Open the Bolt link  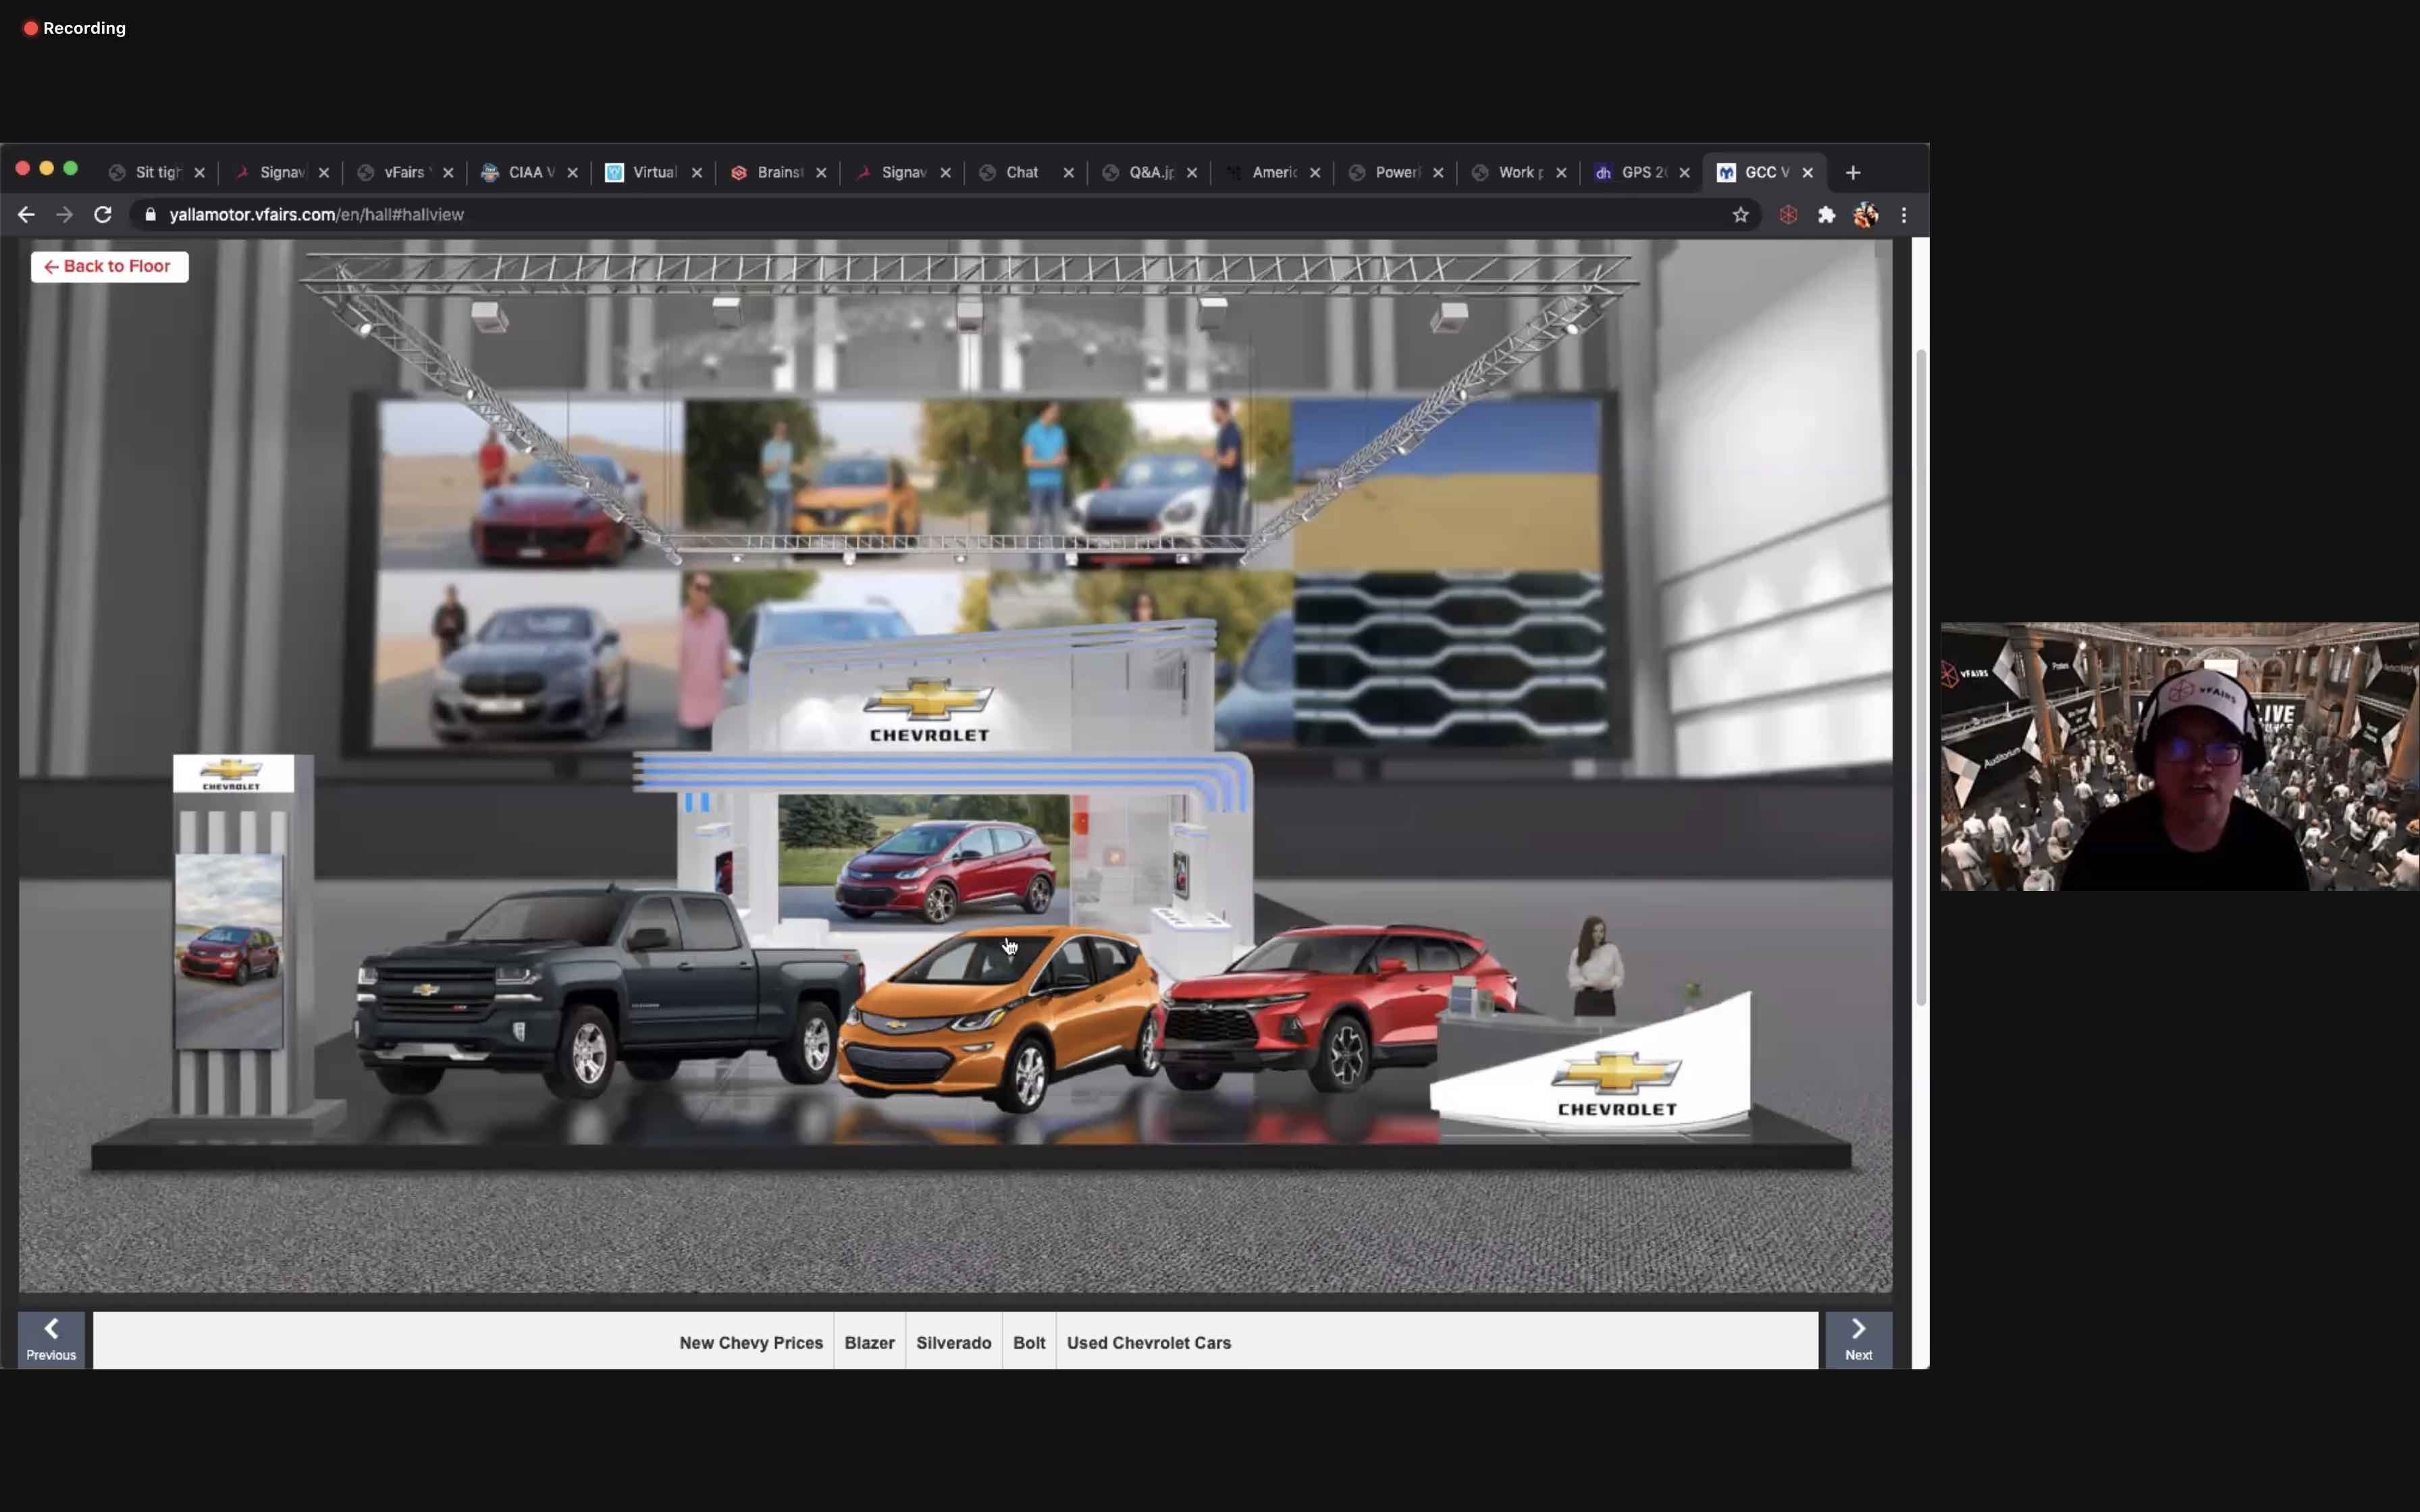[1029, 1343]
